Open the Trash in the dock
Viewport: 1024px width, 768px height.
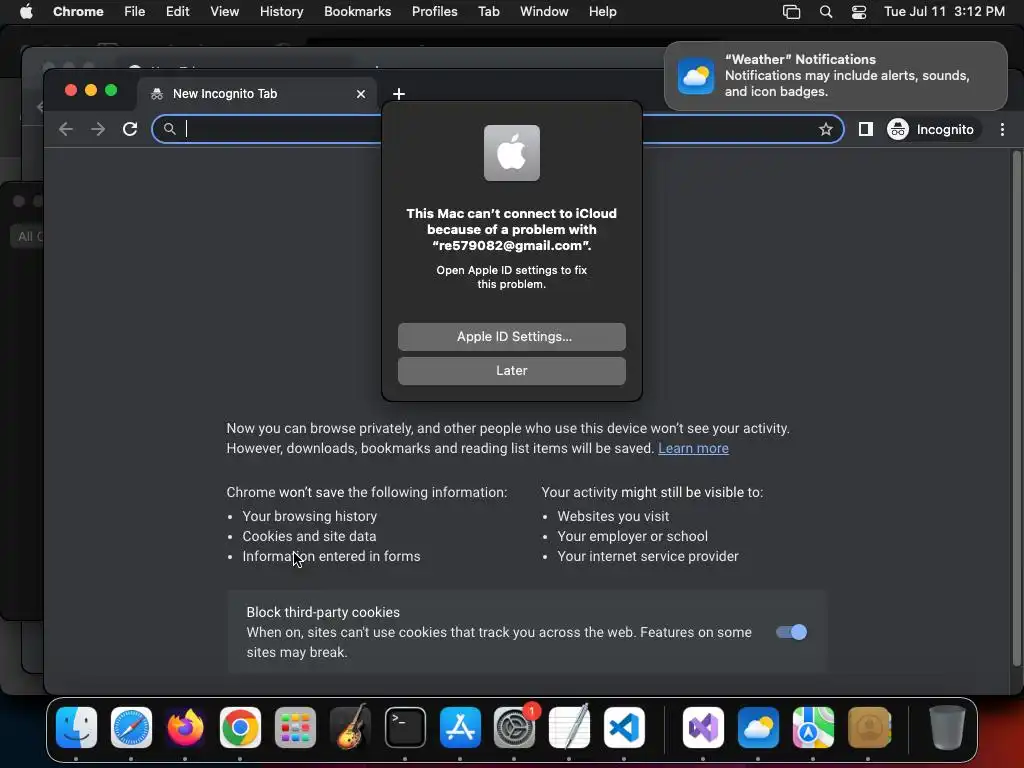coord(947,727)
